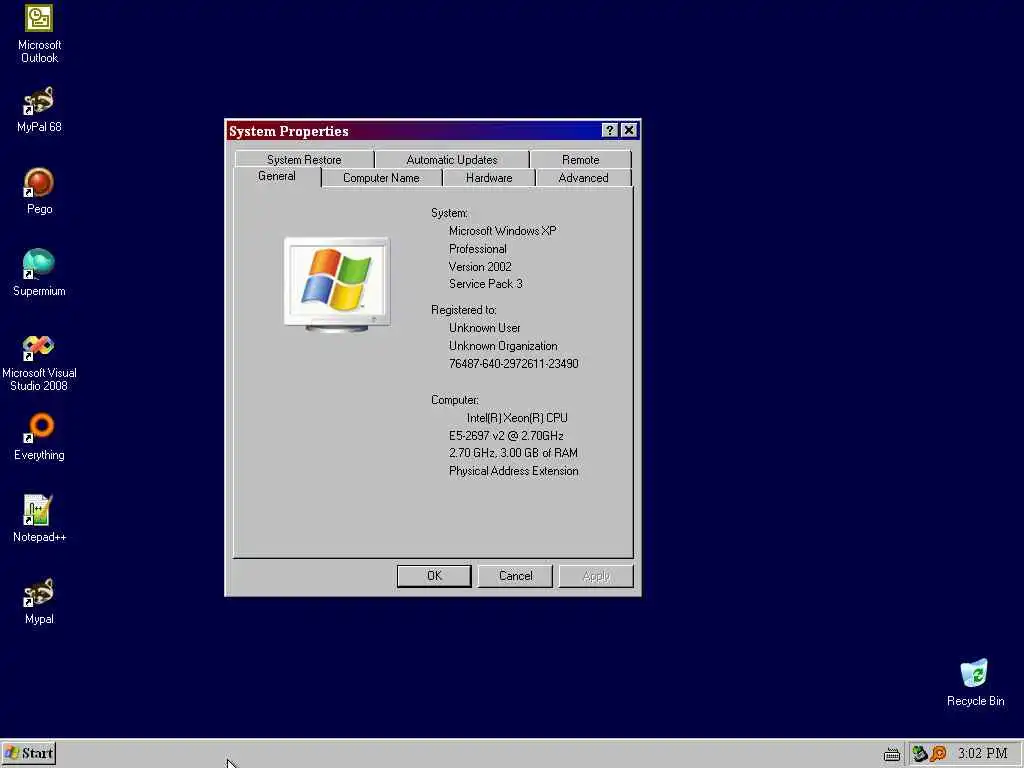Screen dimensions: 1024x768
Task: Click the "2.70 GHz, 3.00 GB of RAM" text
Action: [x=513, y=453]
